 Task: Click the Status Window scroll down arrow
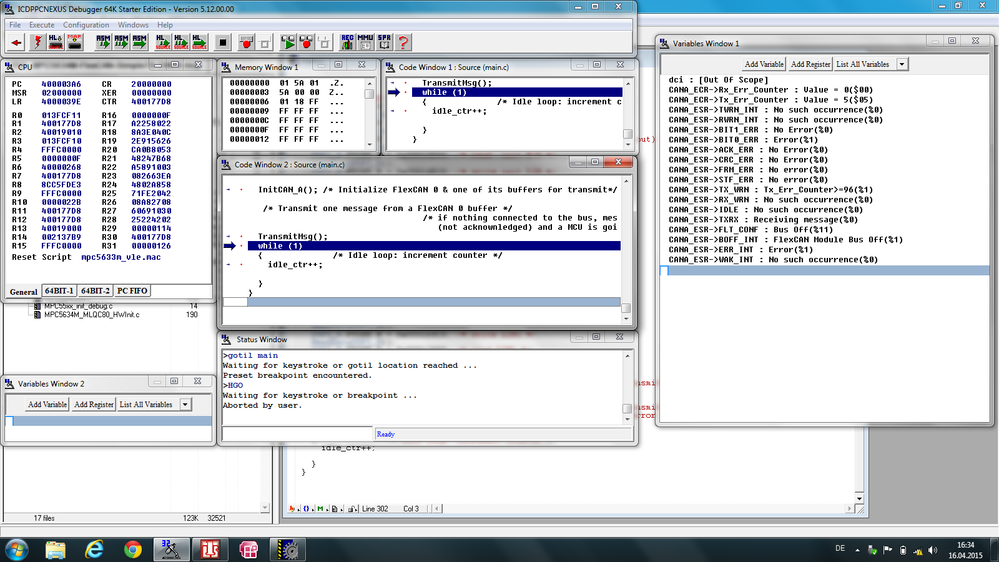point(627,419)
